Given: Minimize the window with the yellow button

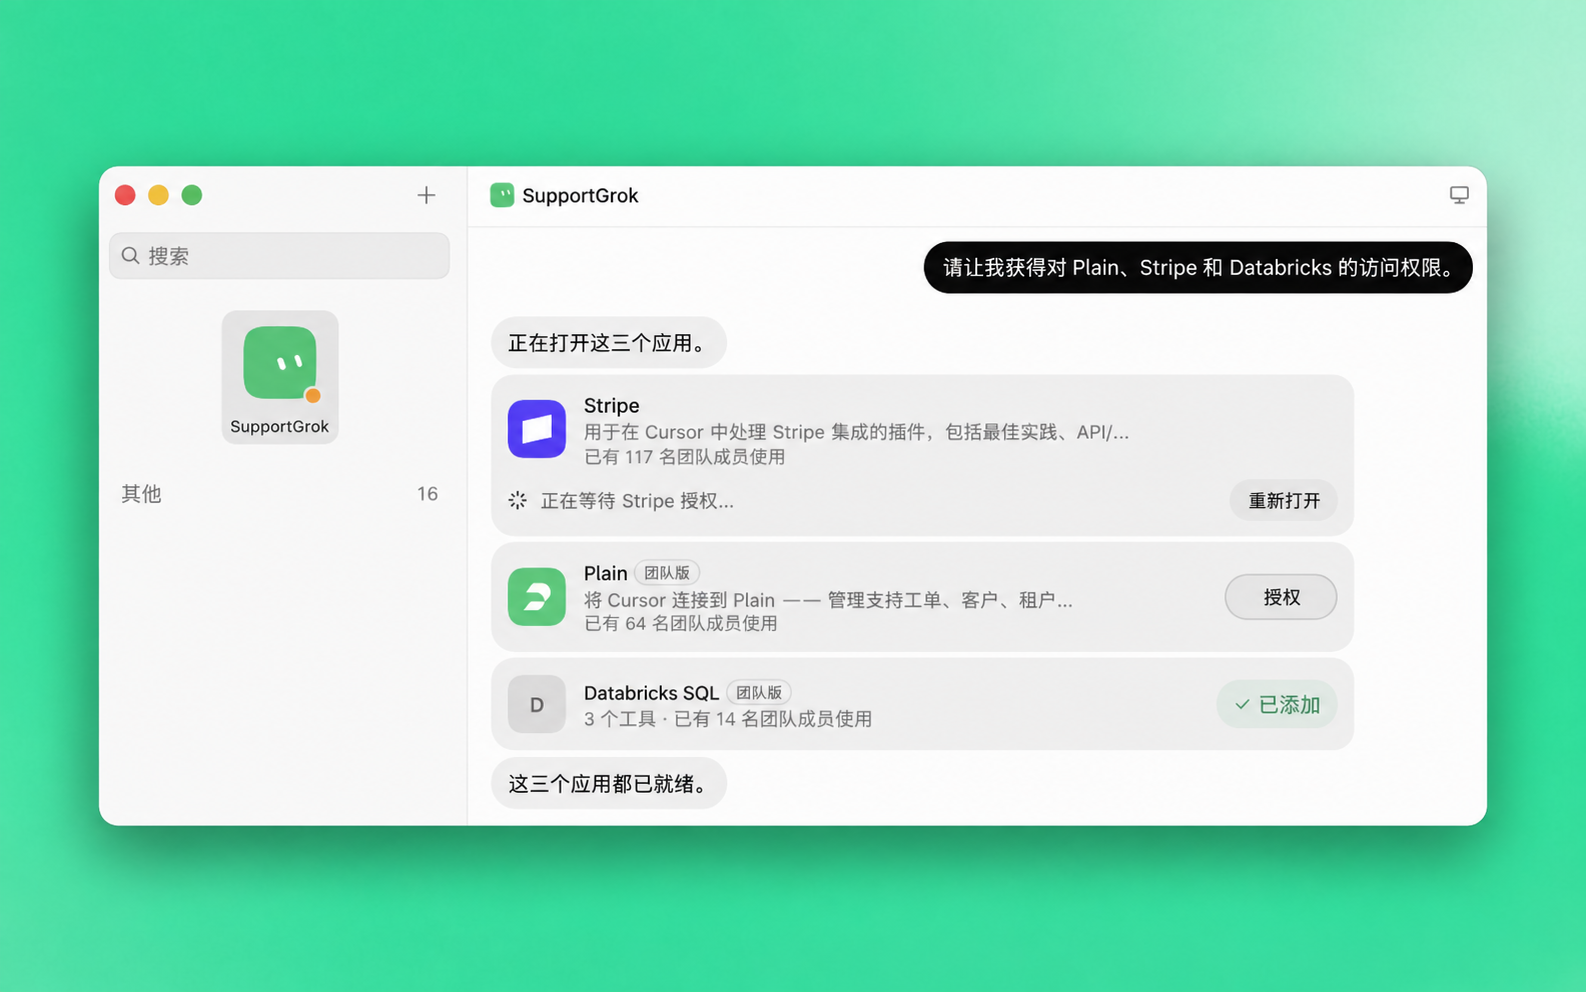Looking at the screenshot, I should click(158, 195).
